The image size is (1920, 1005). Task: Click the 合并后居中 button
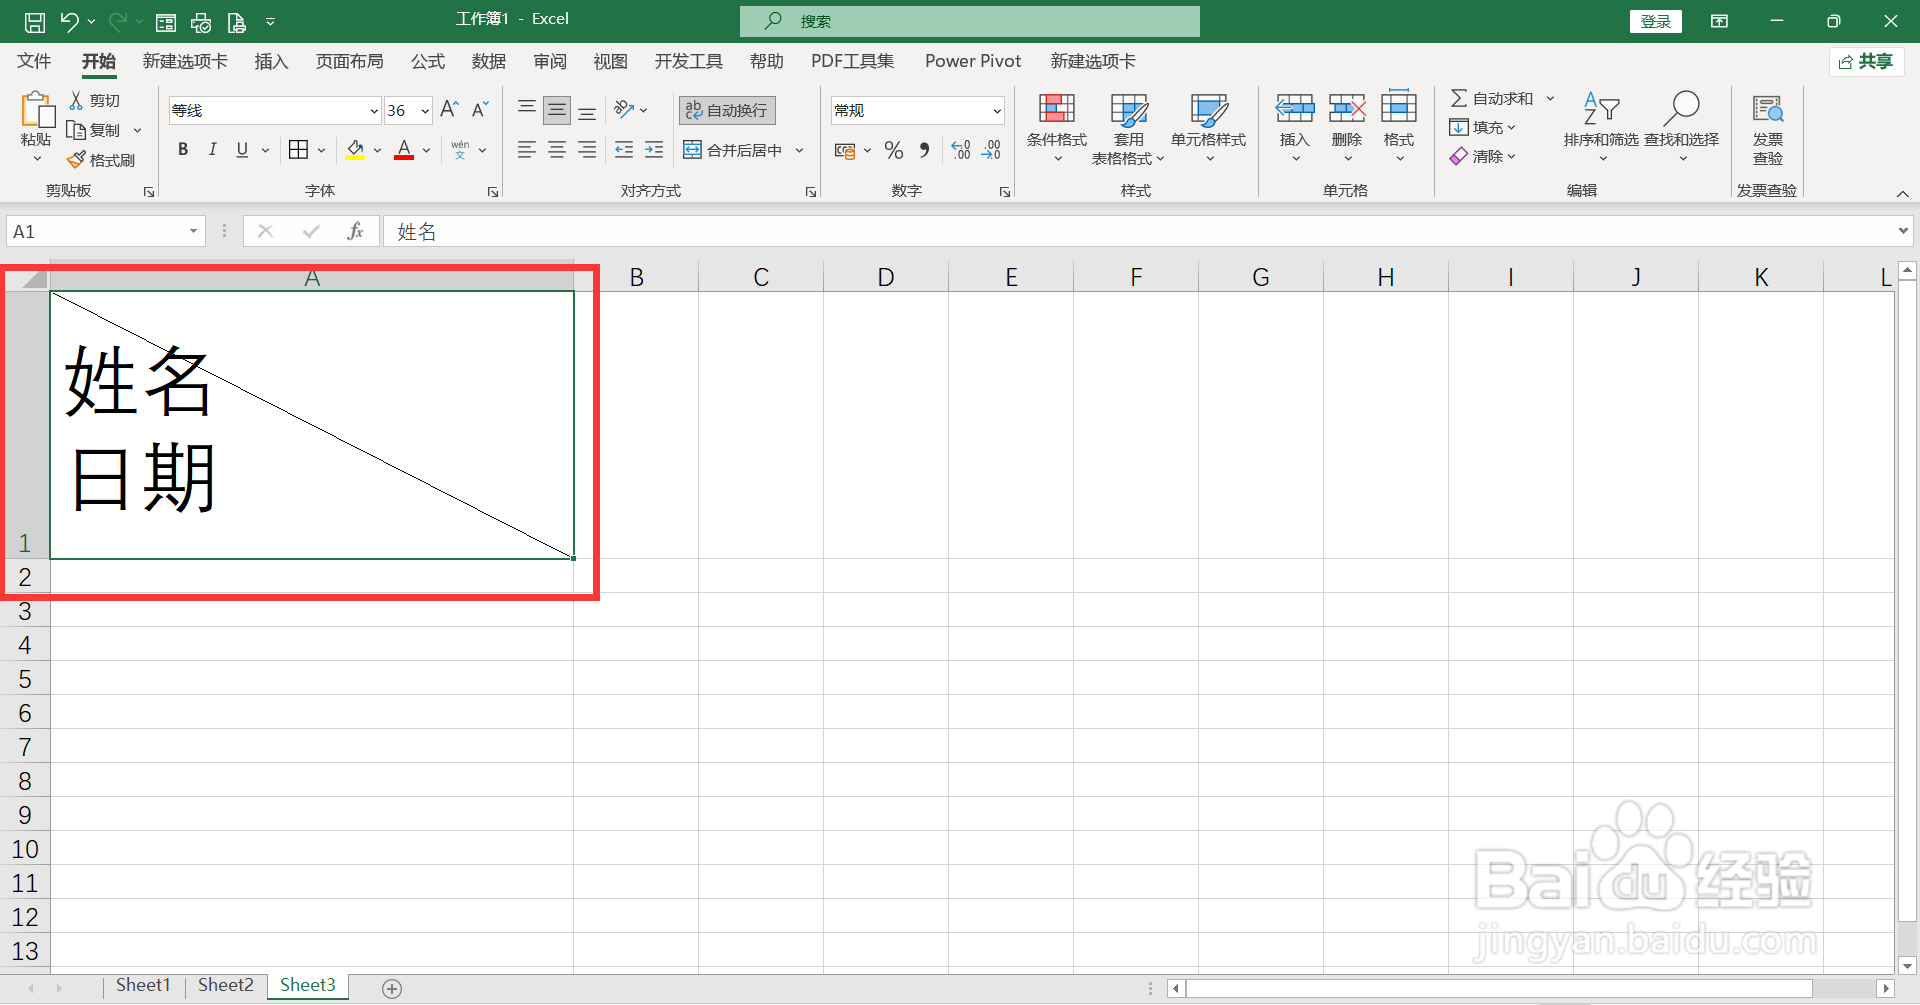point(733,150)
